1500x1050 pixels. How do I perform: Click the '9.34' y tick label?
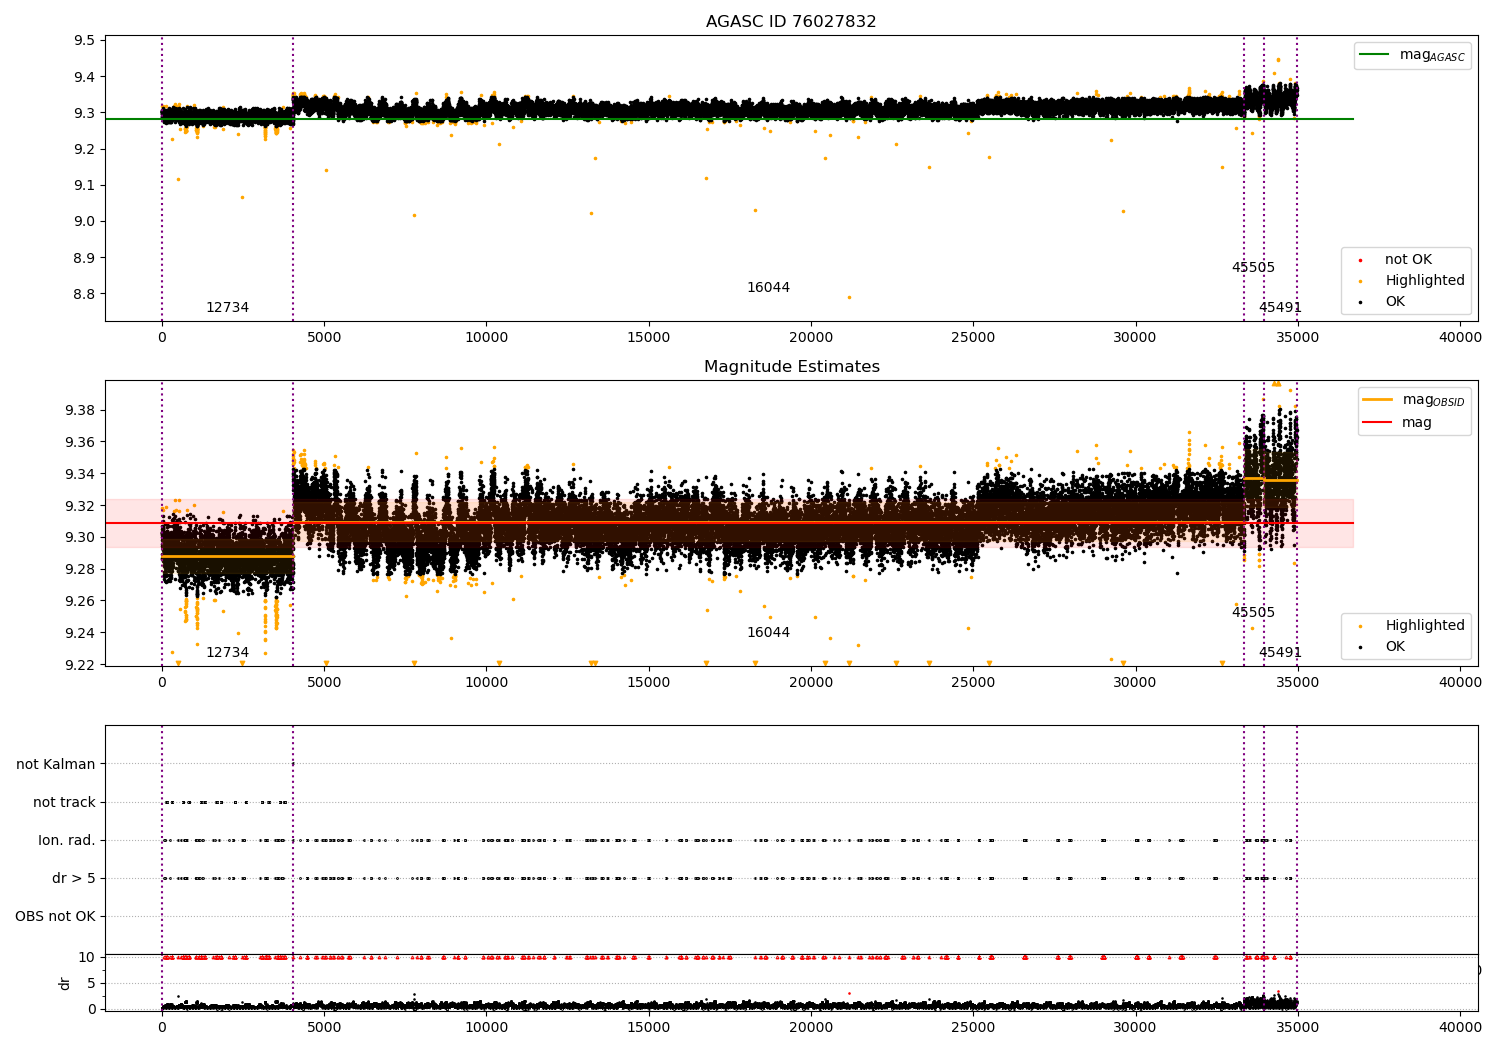(81, 475)
